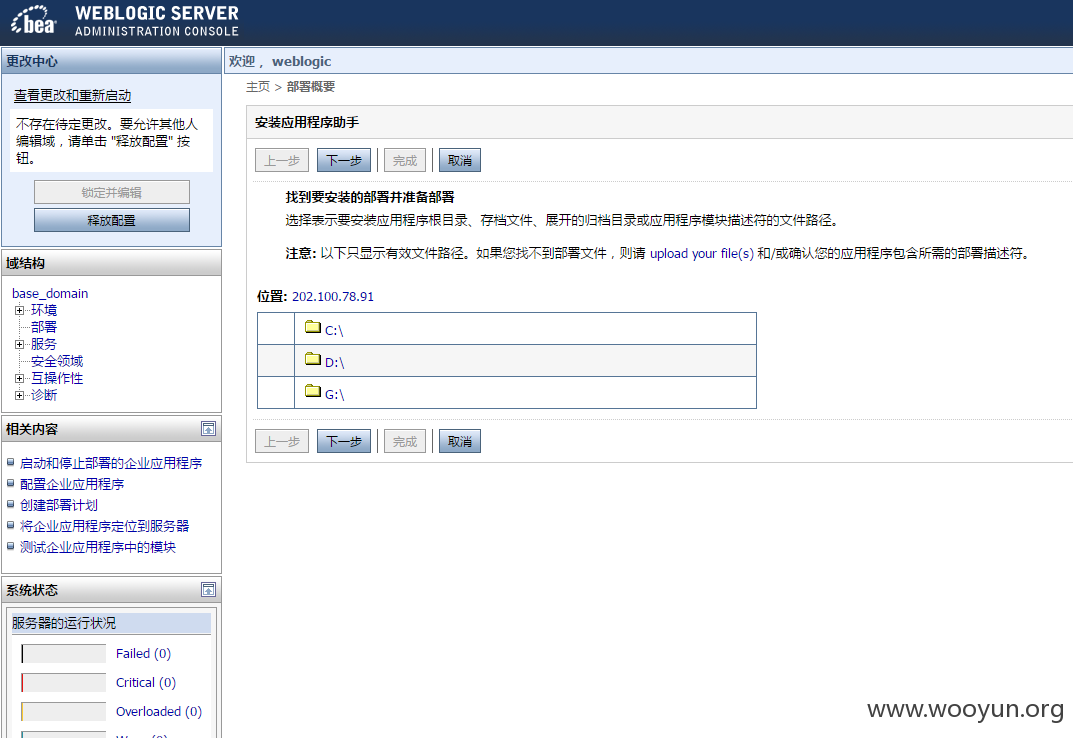The height and width of the screenshot is (738, 1073).
Task: Select 互操作性 in the domain tree
Action: pos(57,378)
